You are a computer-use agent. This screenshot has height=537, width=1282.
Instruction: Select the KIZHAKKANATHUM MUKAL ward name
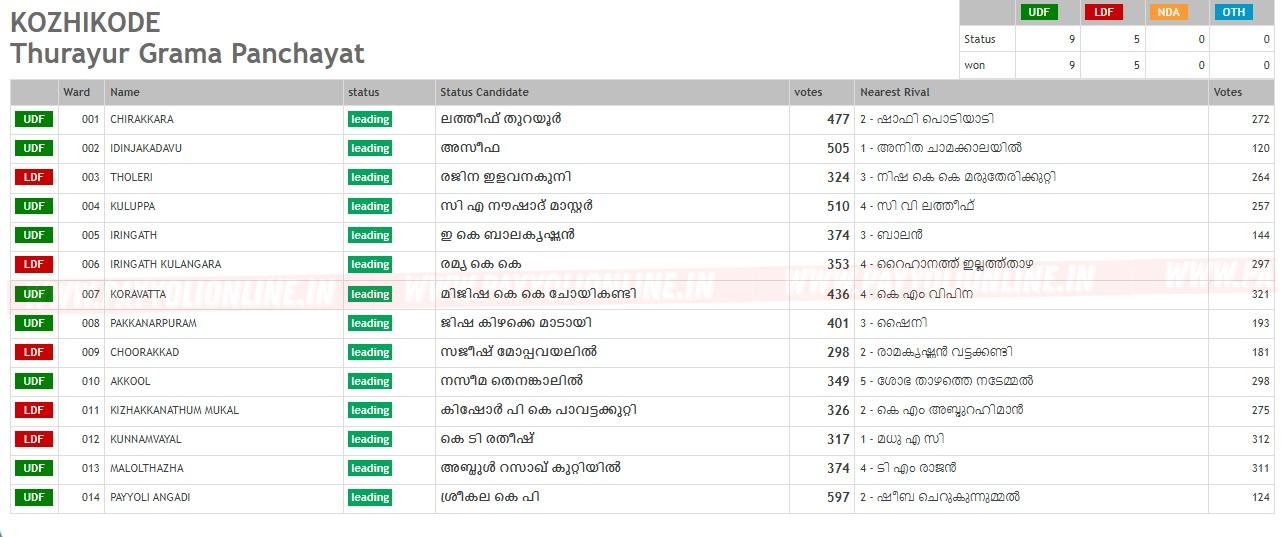coord(174,410)
